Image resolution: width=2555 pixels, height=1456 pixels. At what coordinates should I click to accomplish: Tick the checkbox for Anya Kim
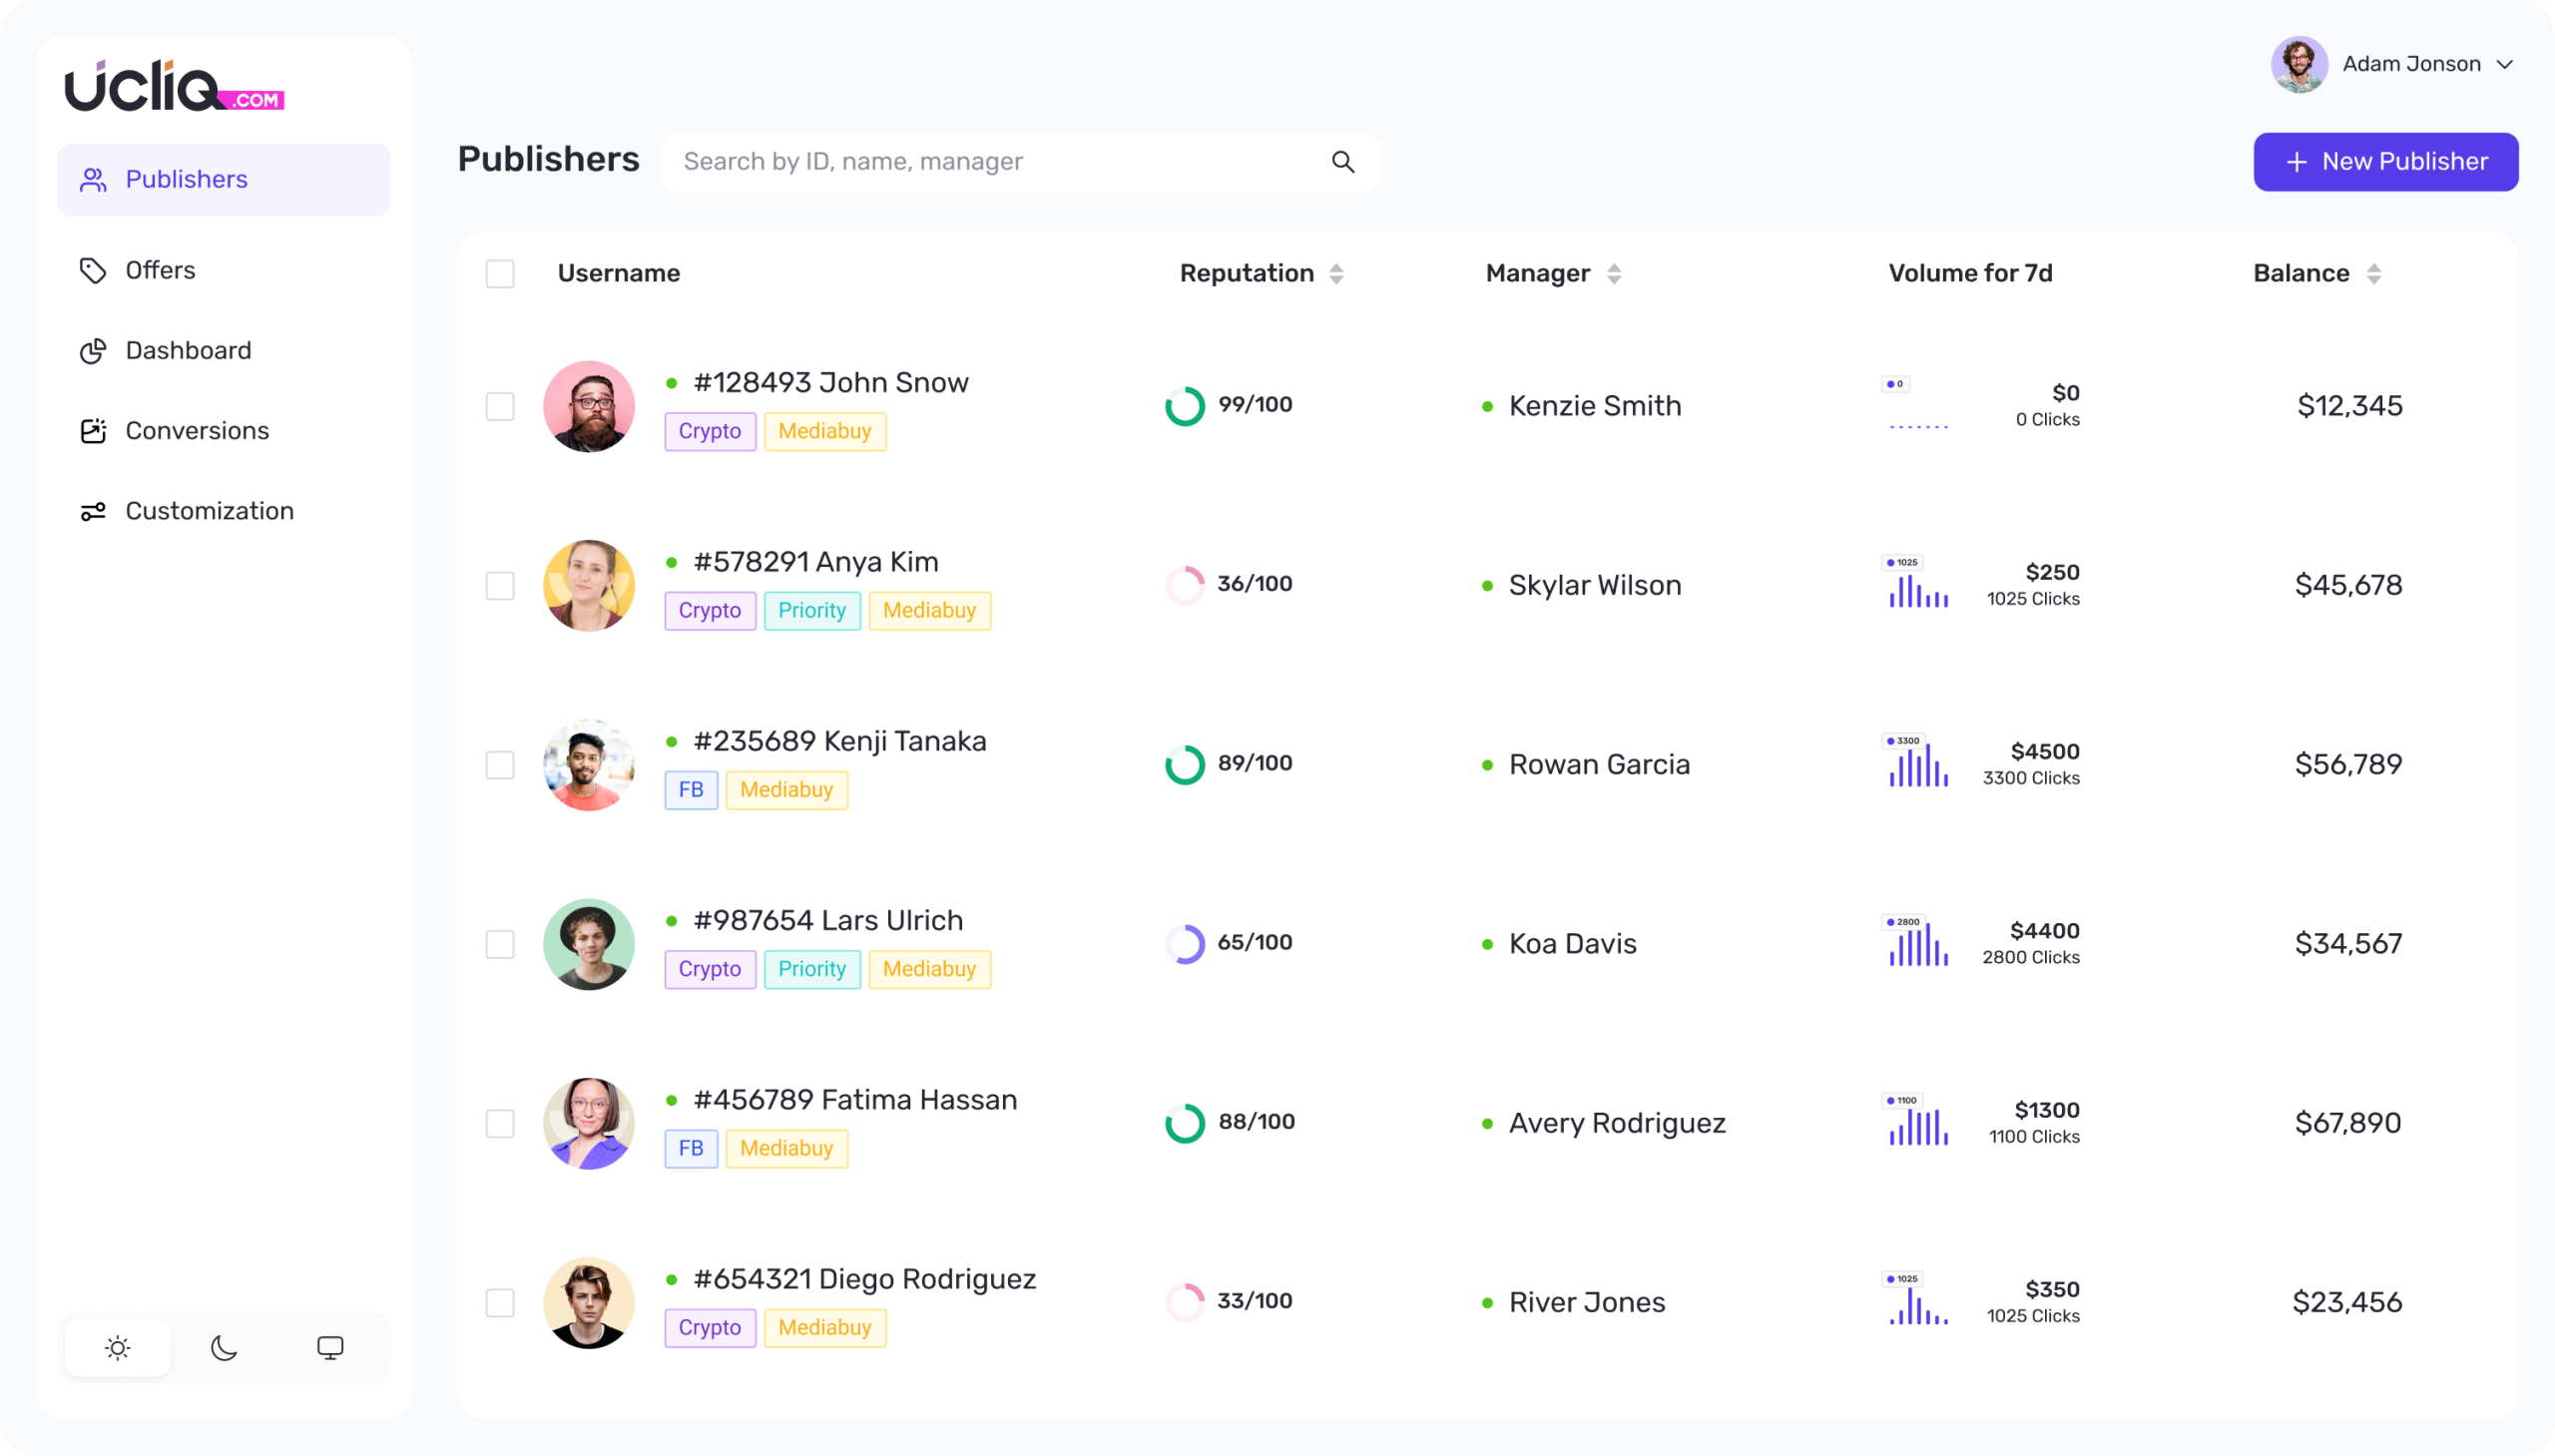click(x=500, y=586)
